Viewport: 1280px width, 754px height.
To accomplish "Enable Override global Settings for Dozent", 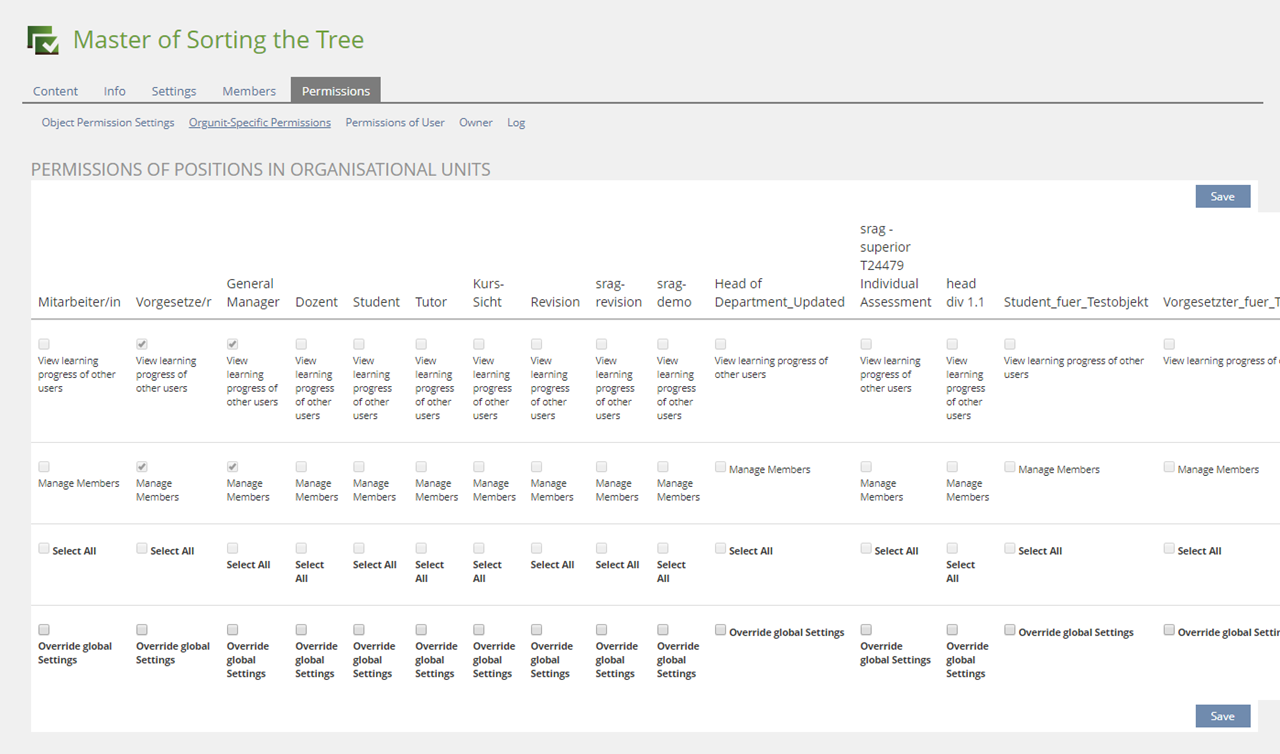I will point(301,630).
